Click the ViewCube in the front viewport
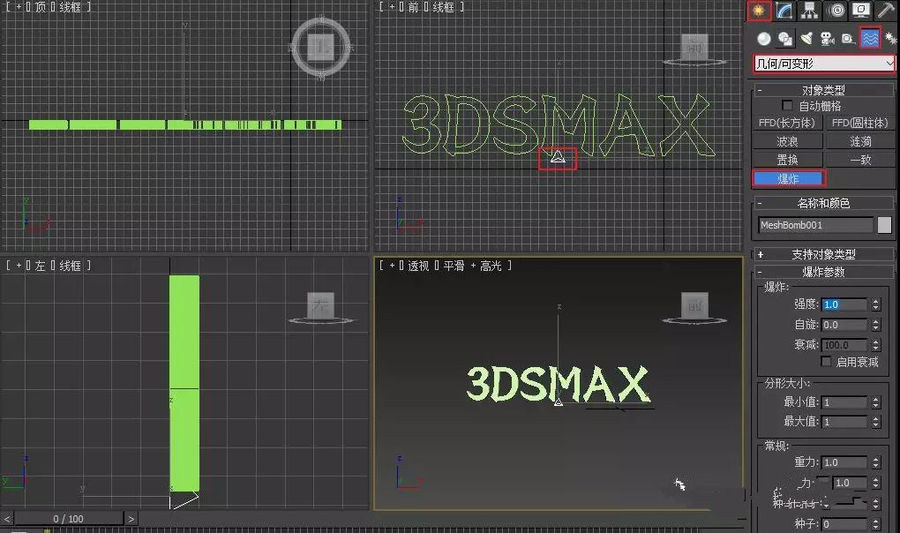Screen dimensions: 900x533 tap(695, 48)
